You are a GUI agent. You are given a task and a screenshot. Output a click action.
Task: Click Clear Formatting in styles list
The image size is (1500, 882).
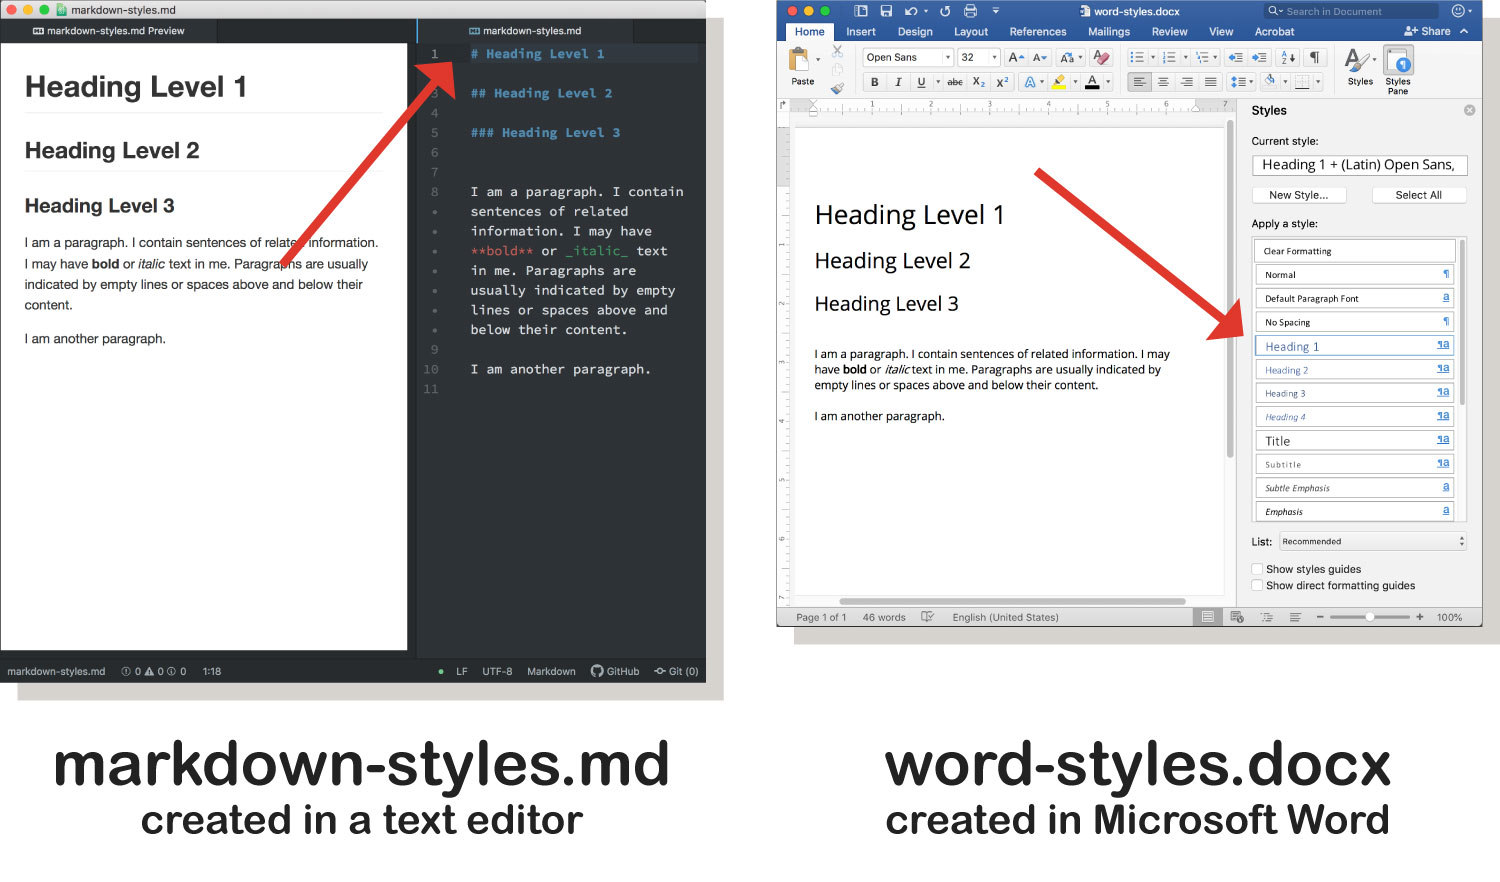(1354, 251)
